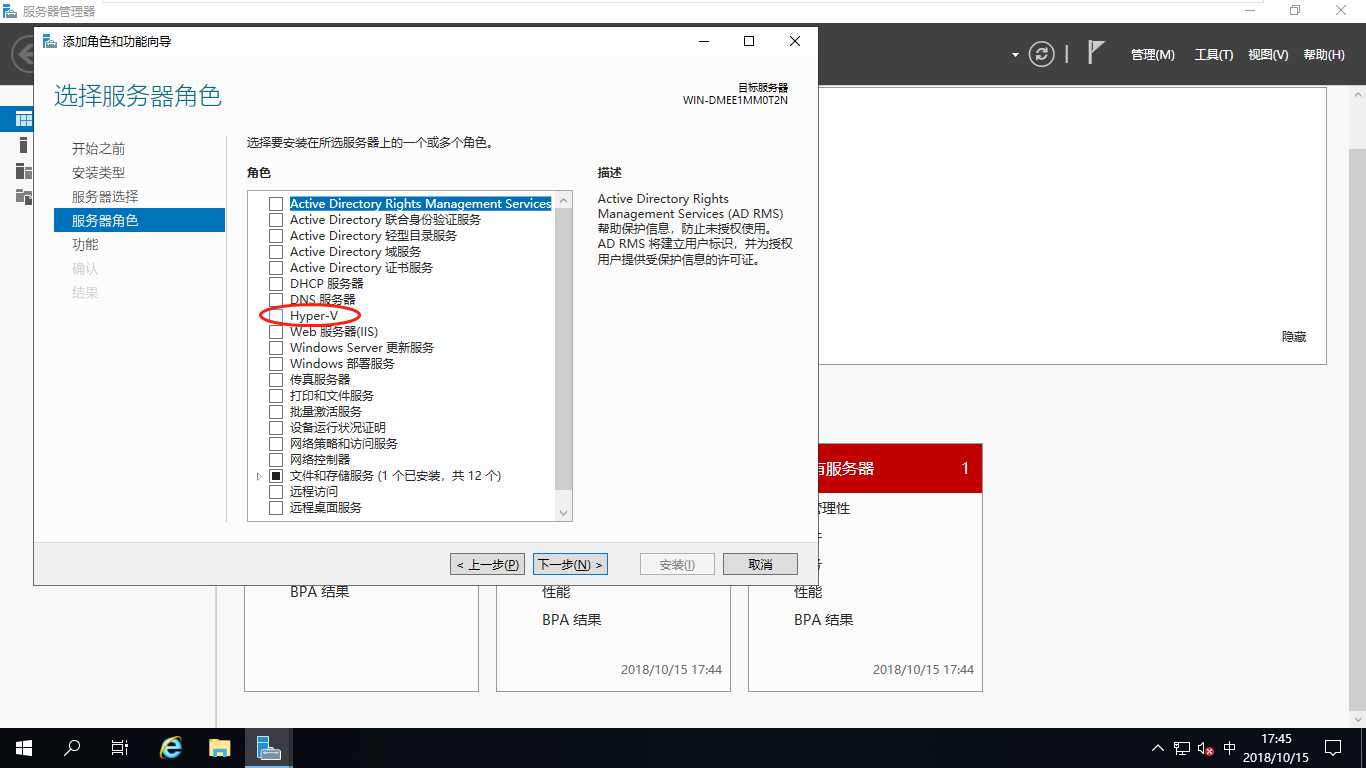Enable the DNS 服务器 role
Viewport: 1366px width, 768px height.
[x=276, y=300]
